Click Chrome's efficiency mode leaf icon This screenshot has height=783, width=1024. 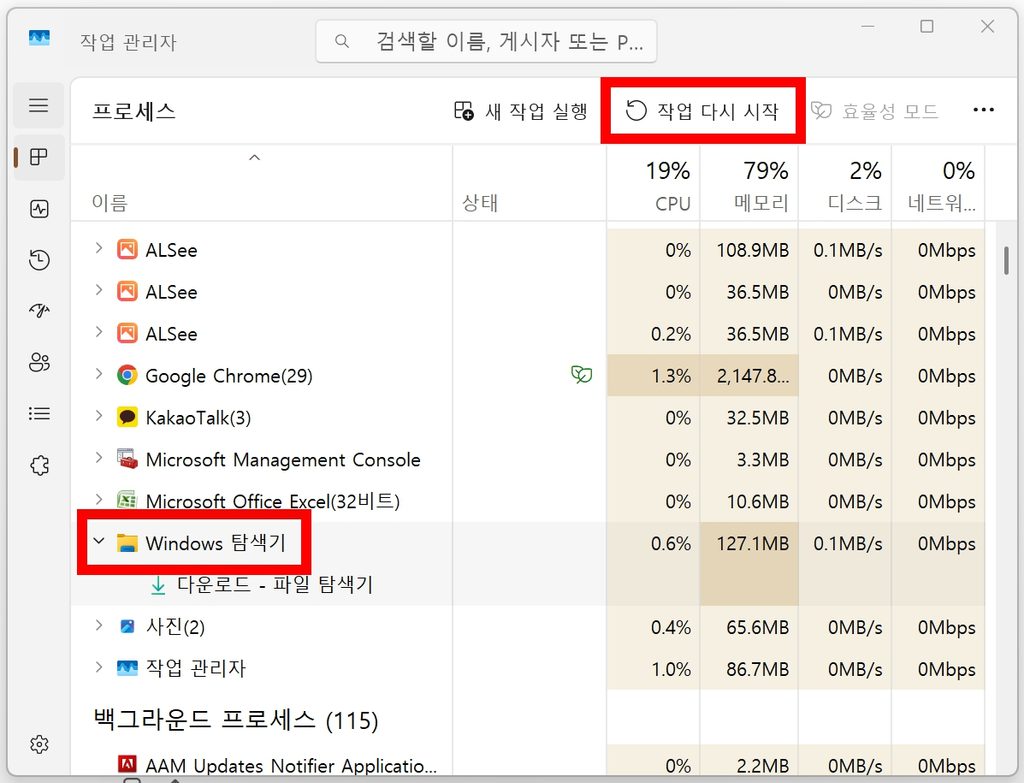coord(581,374)
